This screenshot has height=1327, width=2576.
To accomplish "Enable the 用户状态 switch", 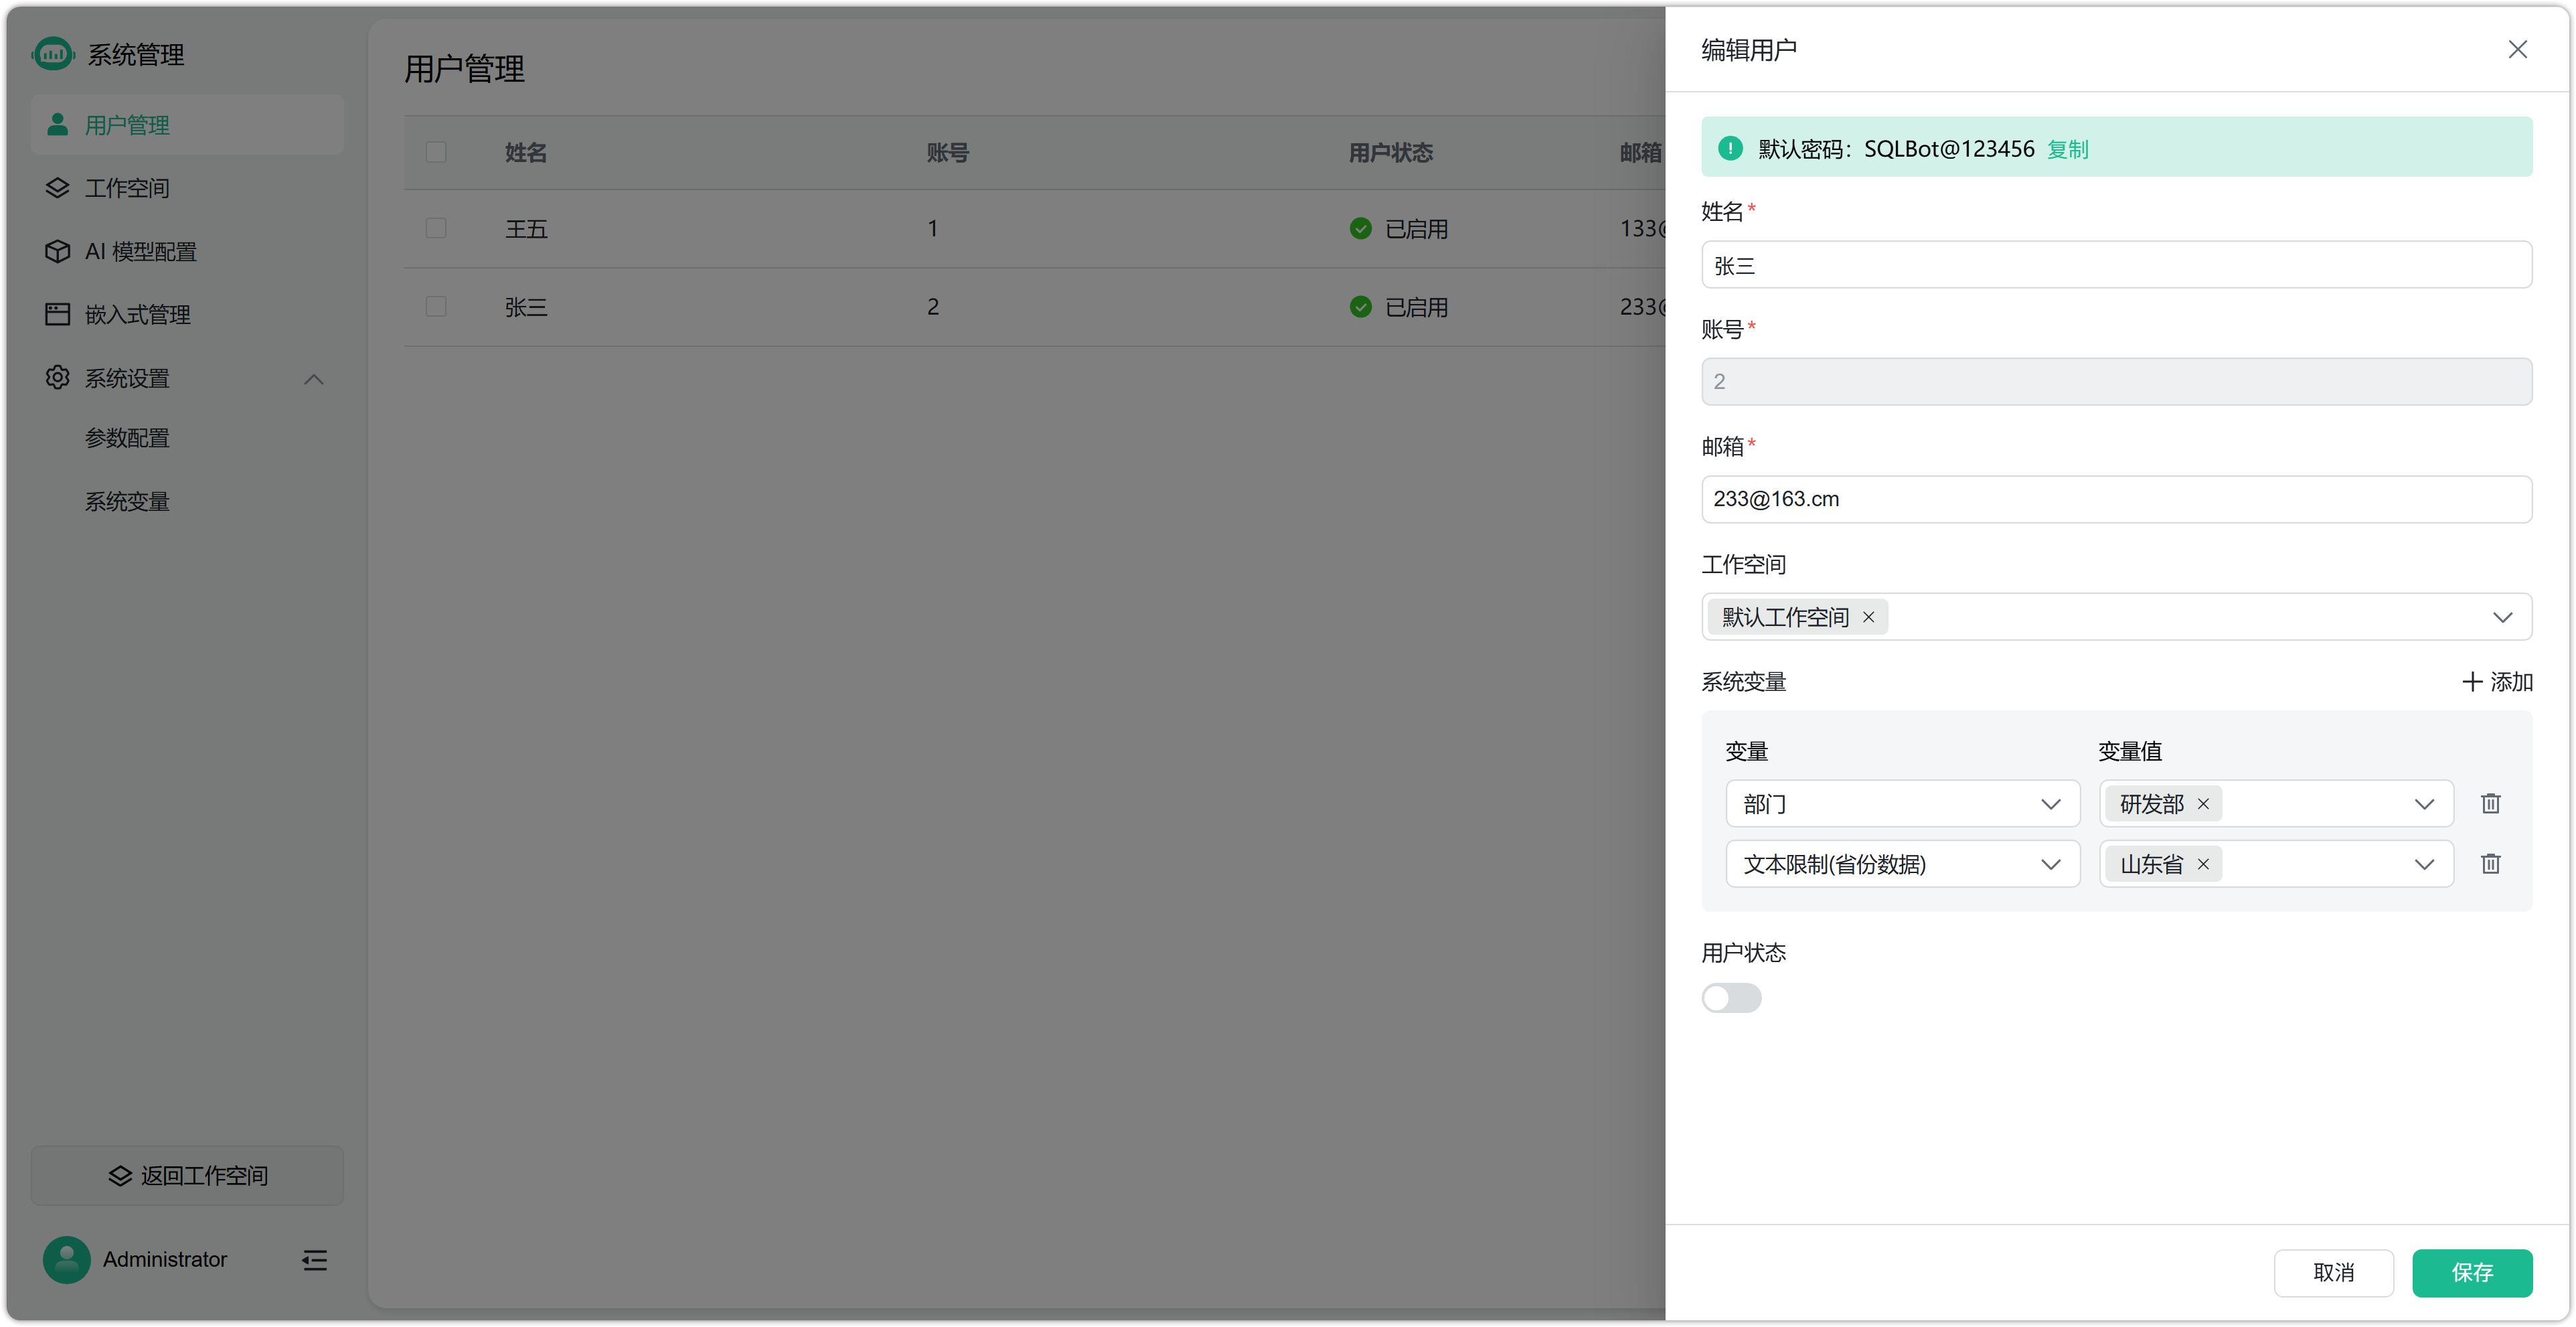I will point(1731,997).
